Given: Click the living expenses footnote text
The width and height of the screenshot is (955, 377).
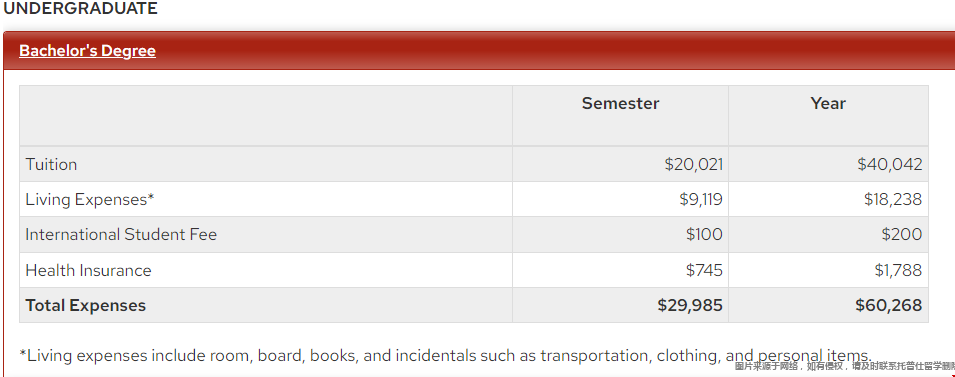Looking at the screenshot, I should pos(445,356).
